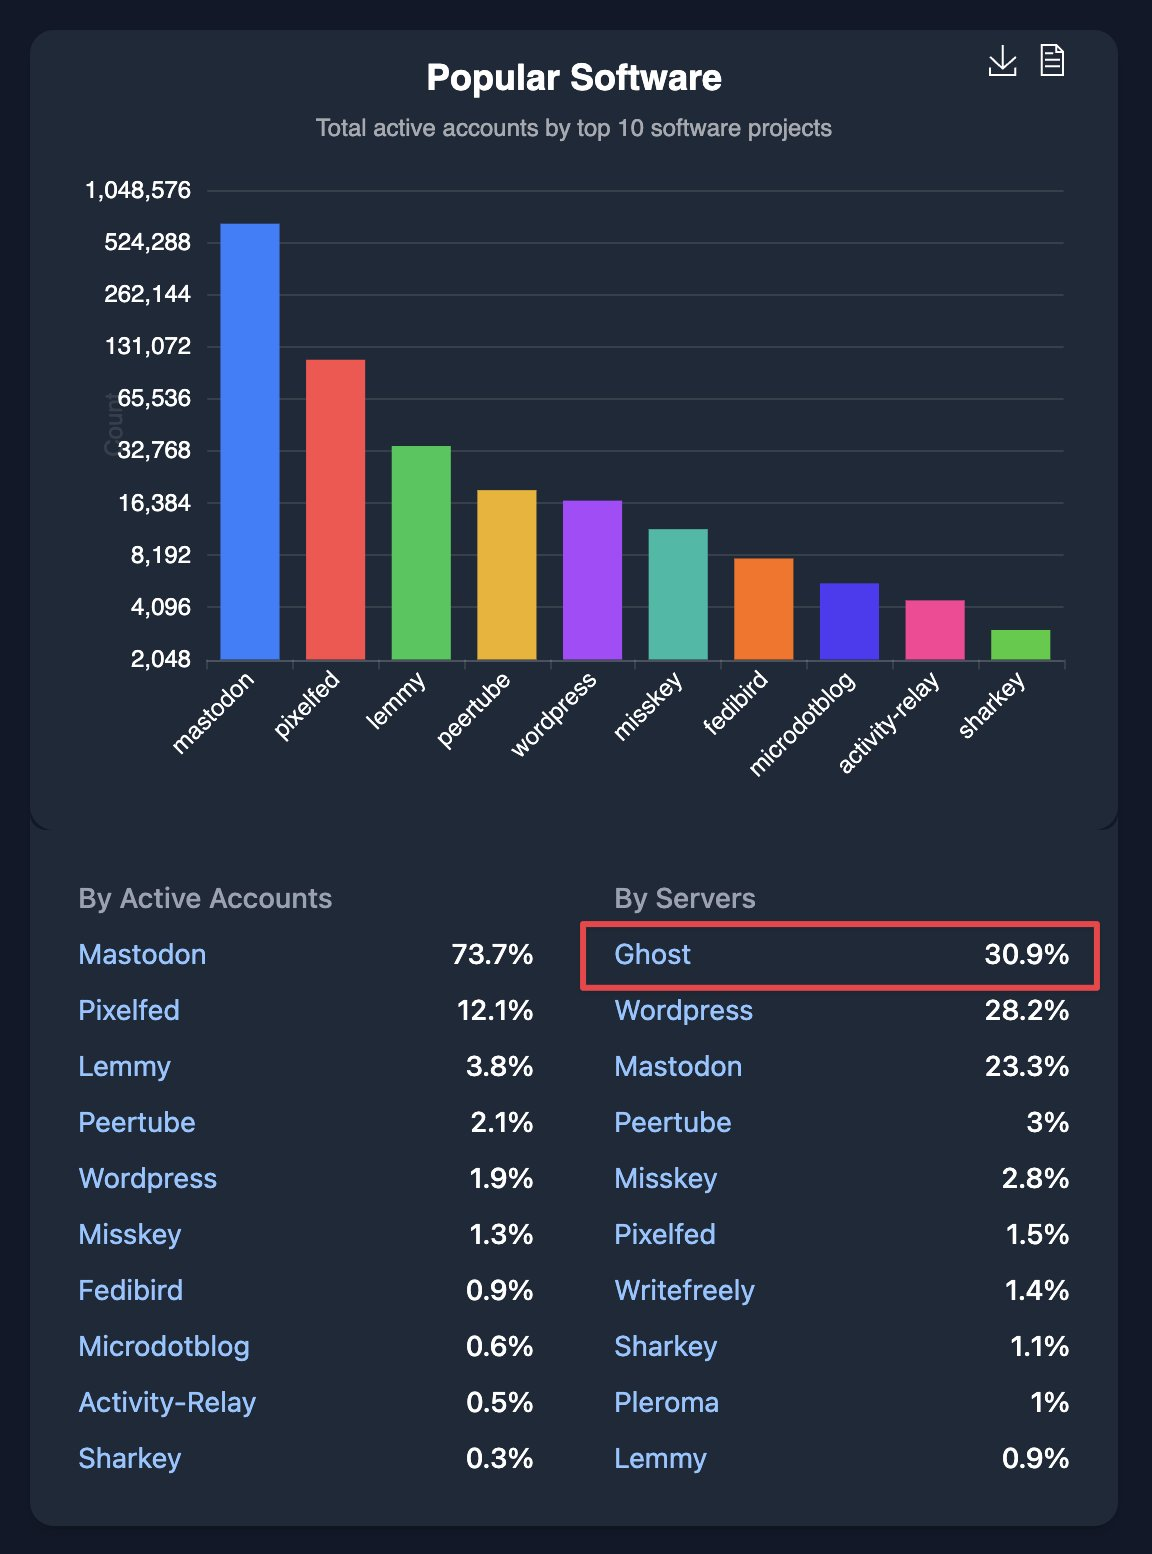Open the Peertube link under By Servers
This screenshot has width=1152, height=1554.
(x=673, y=1123)
